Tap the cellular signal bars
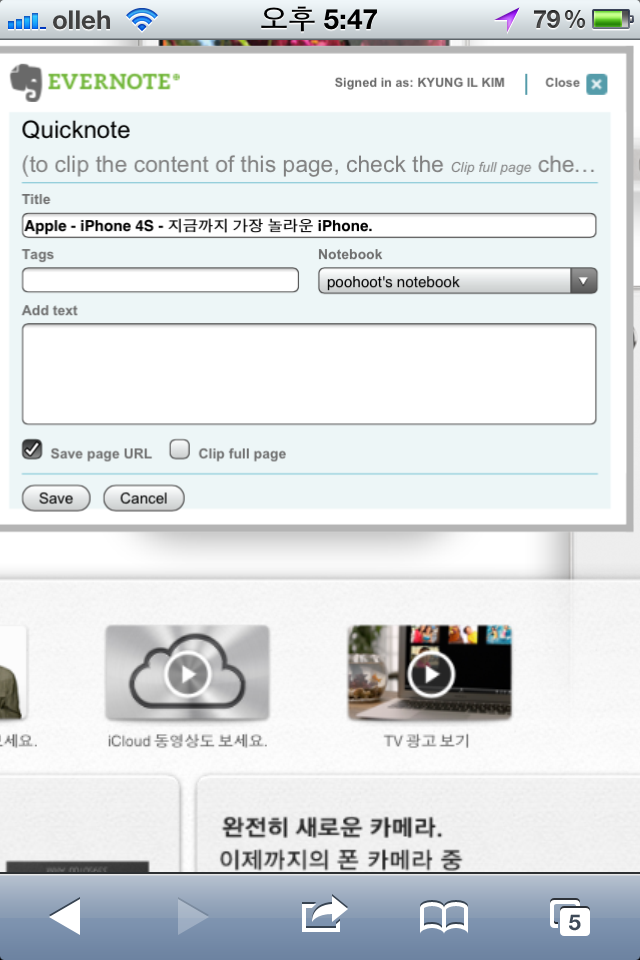Image resolution: width=640 pixels, height=960 pixels. coord(26,21)
